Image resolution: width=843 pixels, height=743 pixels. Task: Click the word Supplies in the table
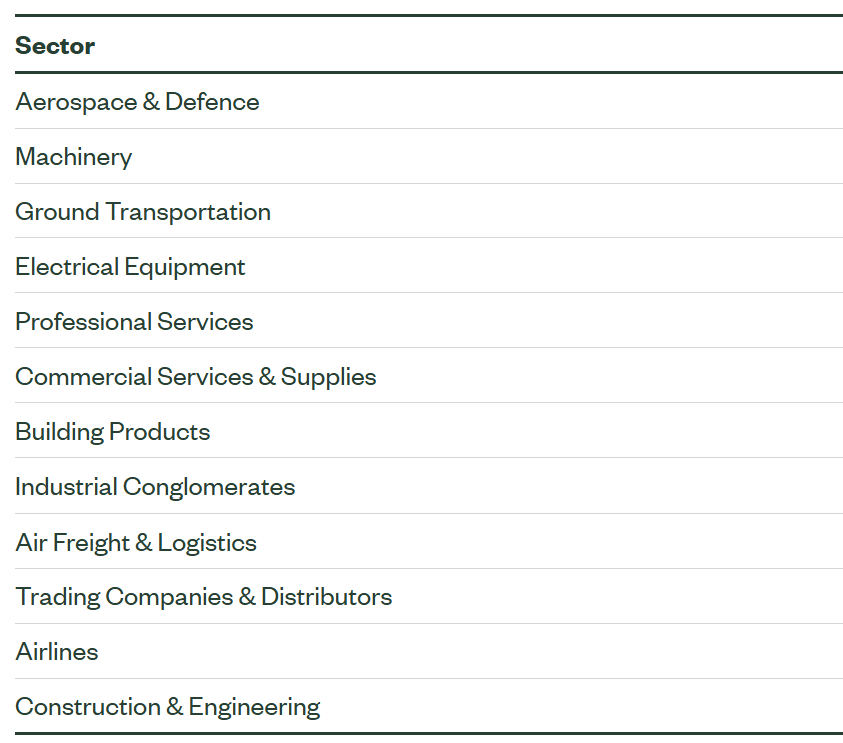coord(328,377)
